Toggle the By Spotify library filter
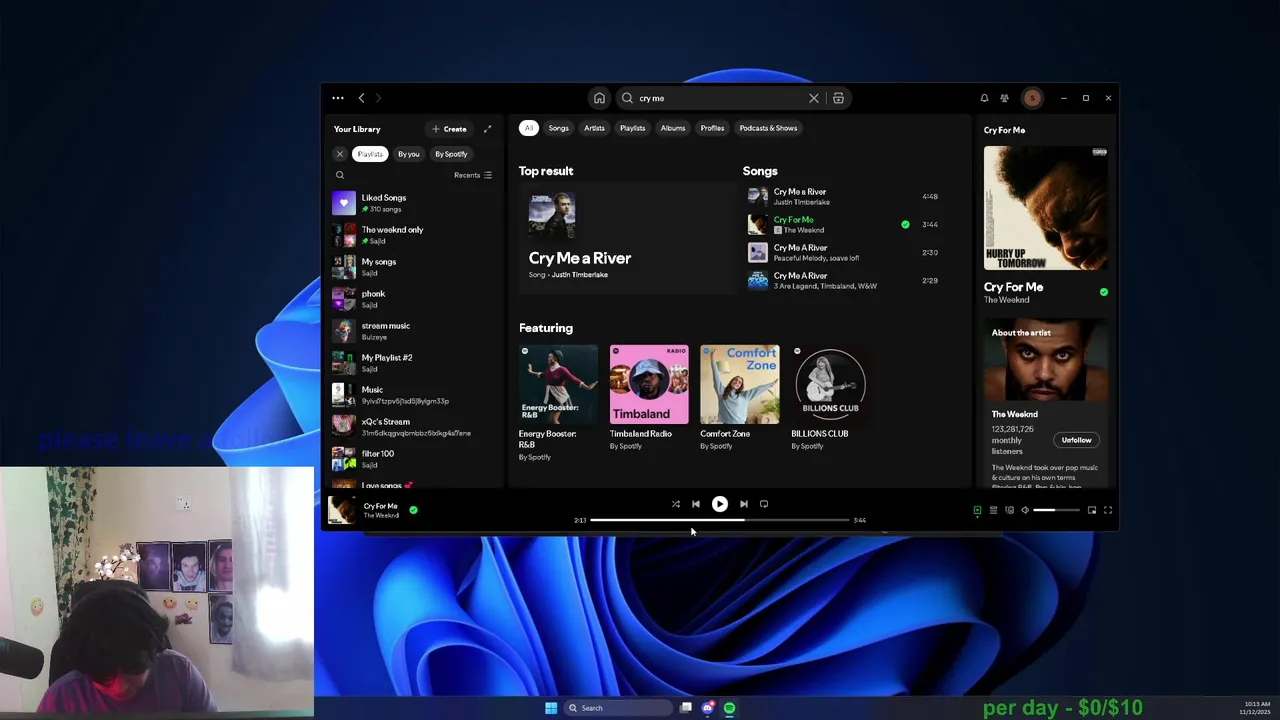Viewport: 1280px width, 720px height. [451, 154]
